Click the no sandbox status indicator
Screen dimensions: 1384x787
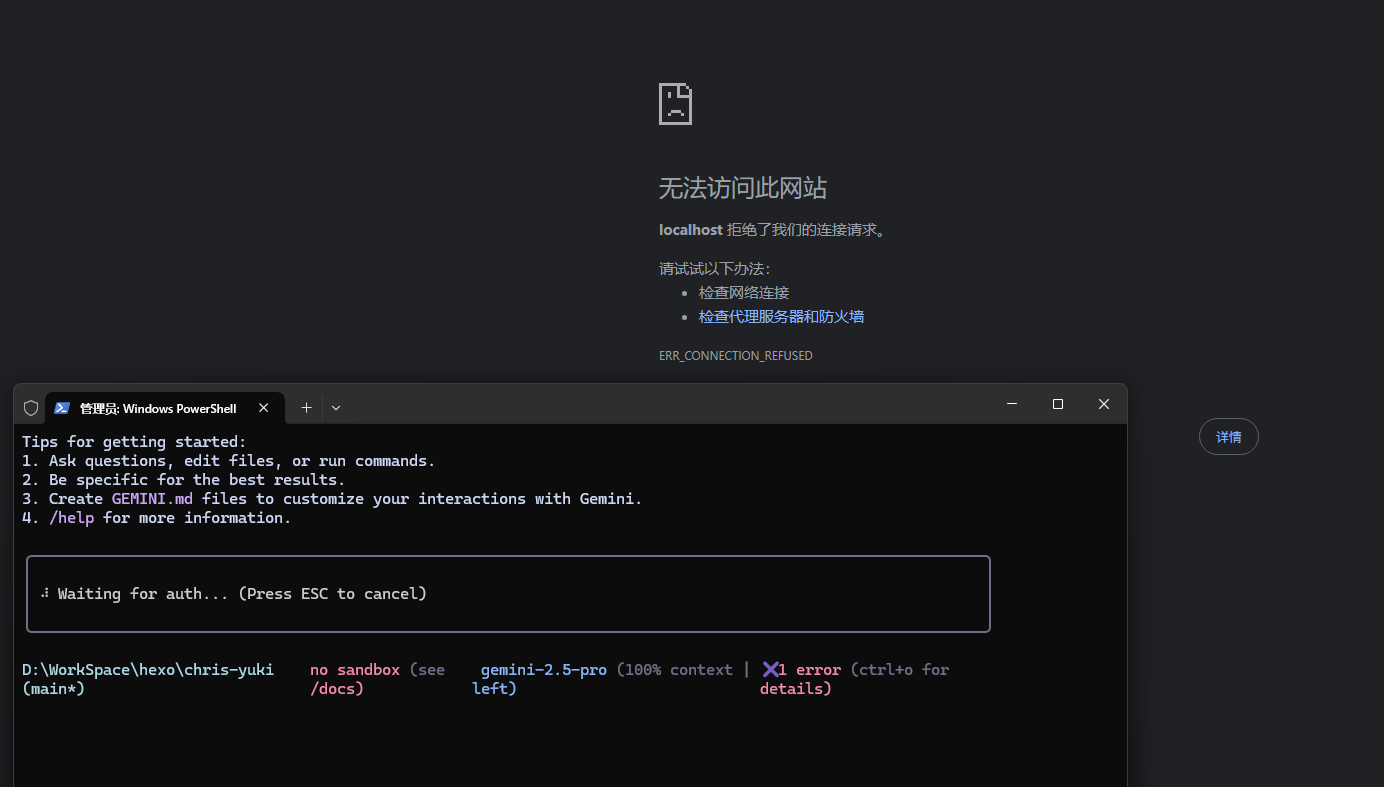[354, 669]
